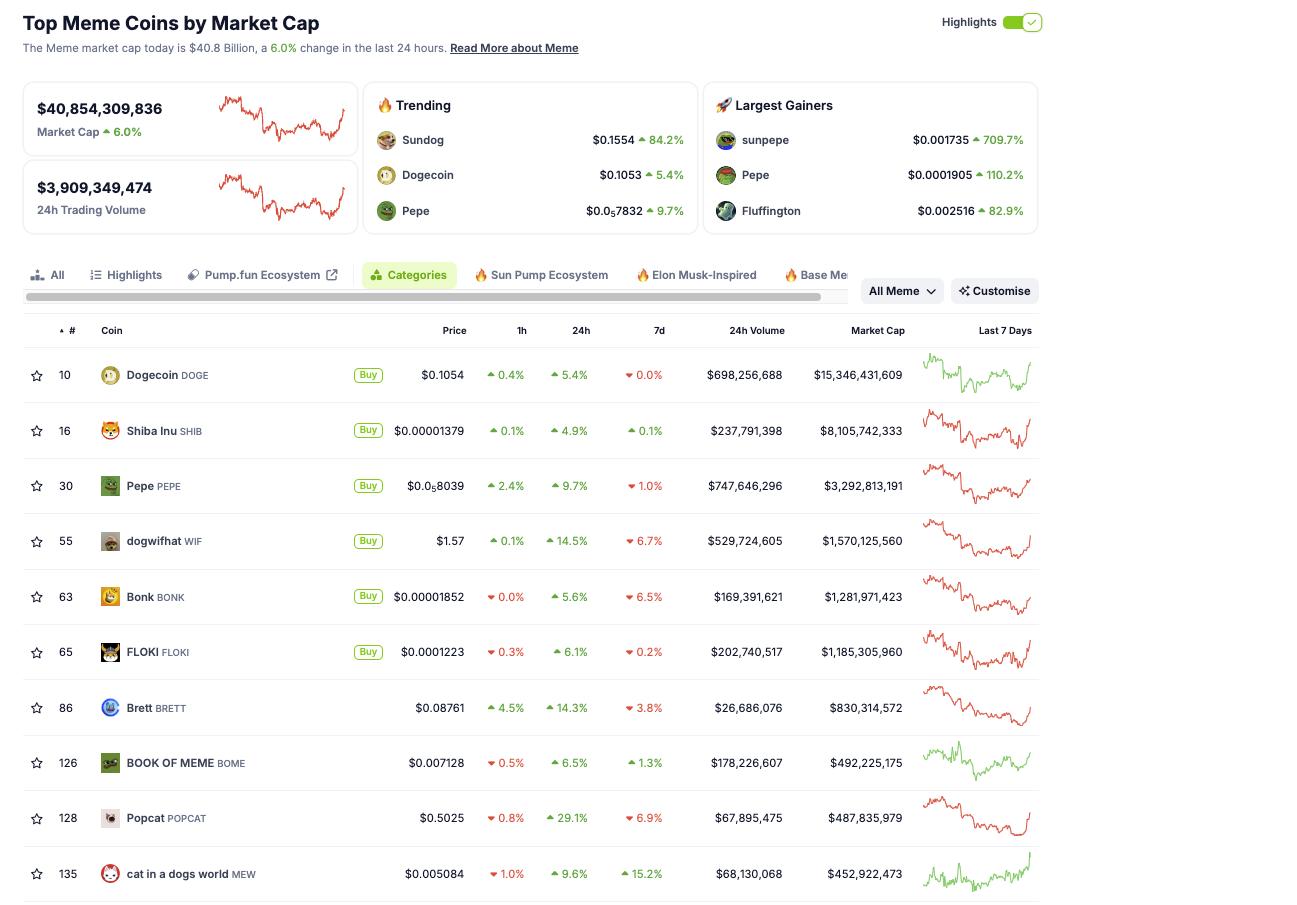Image resolution: width=1297 pixels, height=905 pixels.
Task: Click the fire icon next to Trending
Action: [x=386, y=105]
